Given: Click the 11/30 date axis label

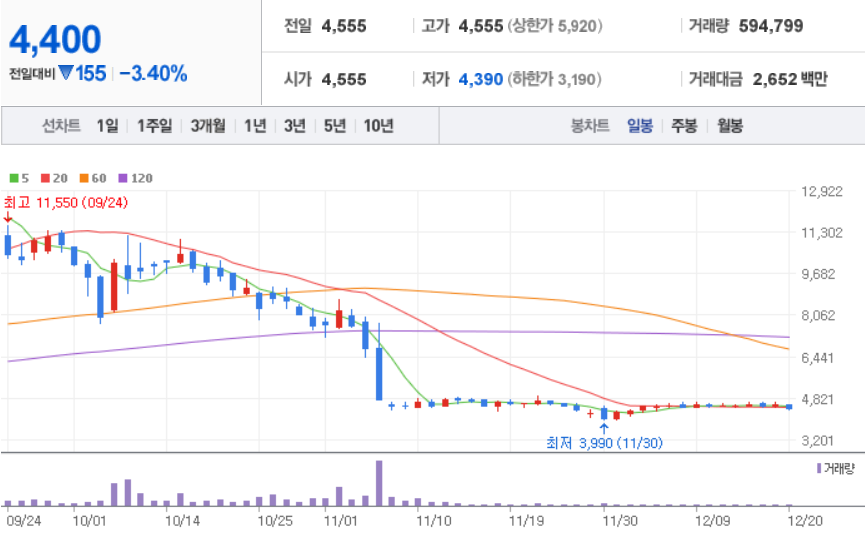Looking at the screenshot, I should click(x=620, y=521).
